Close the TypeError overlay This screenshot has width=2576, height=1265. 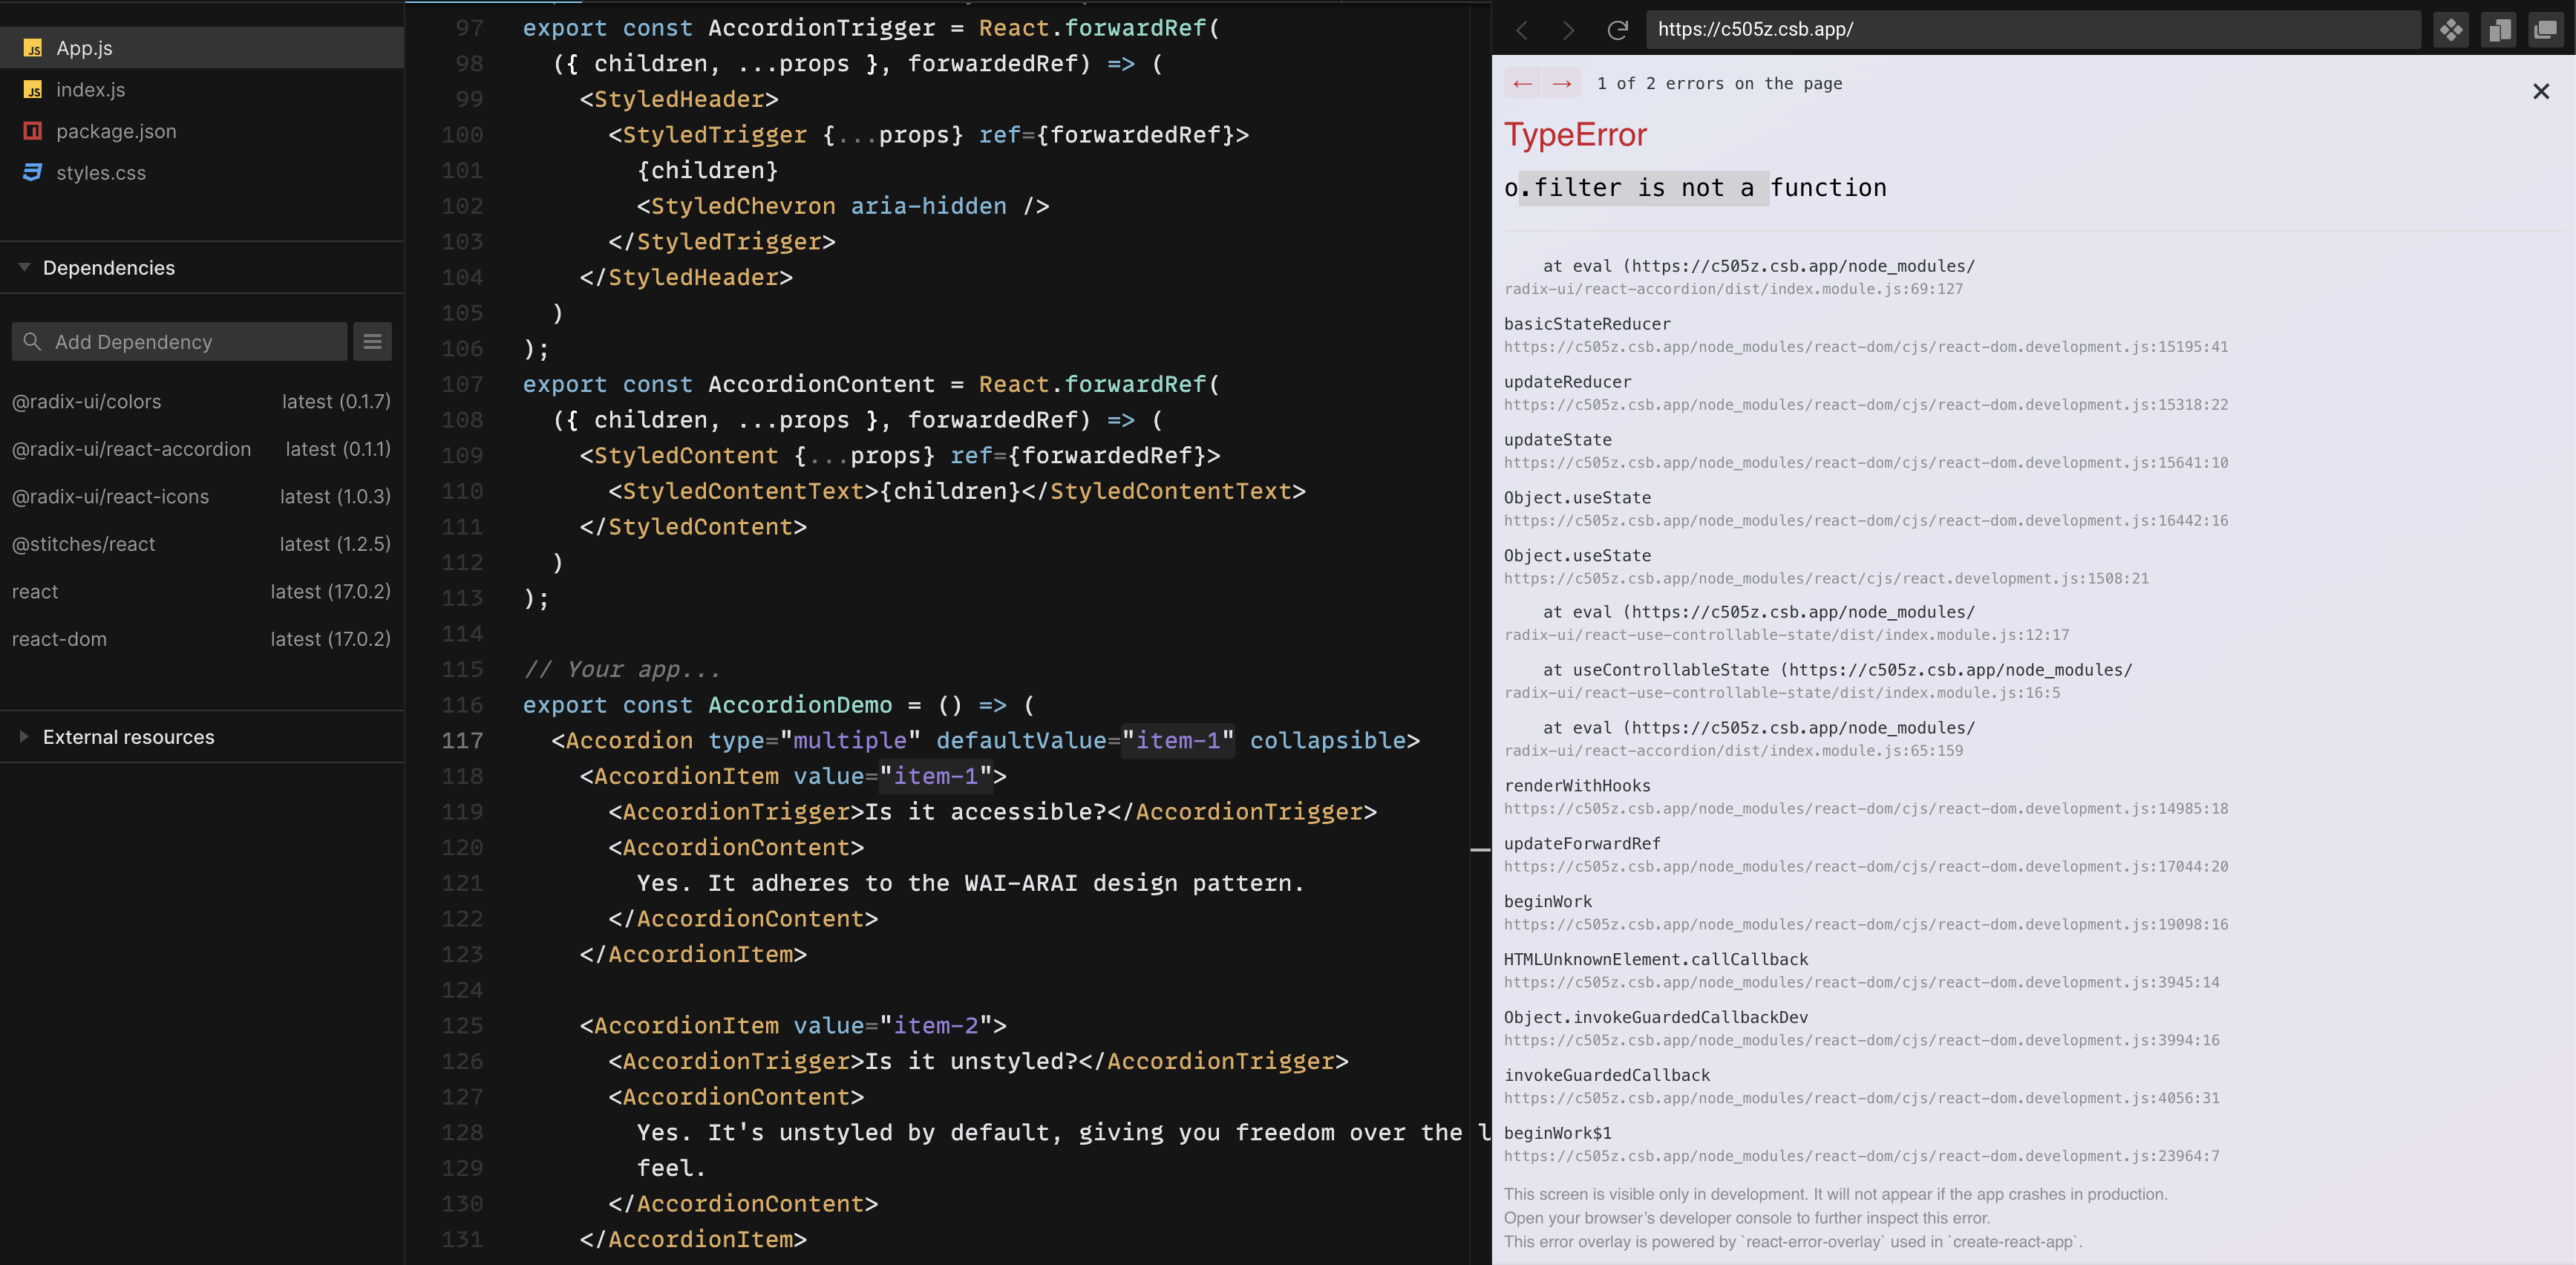[x=2540, y=91]
